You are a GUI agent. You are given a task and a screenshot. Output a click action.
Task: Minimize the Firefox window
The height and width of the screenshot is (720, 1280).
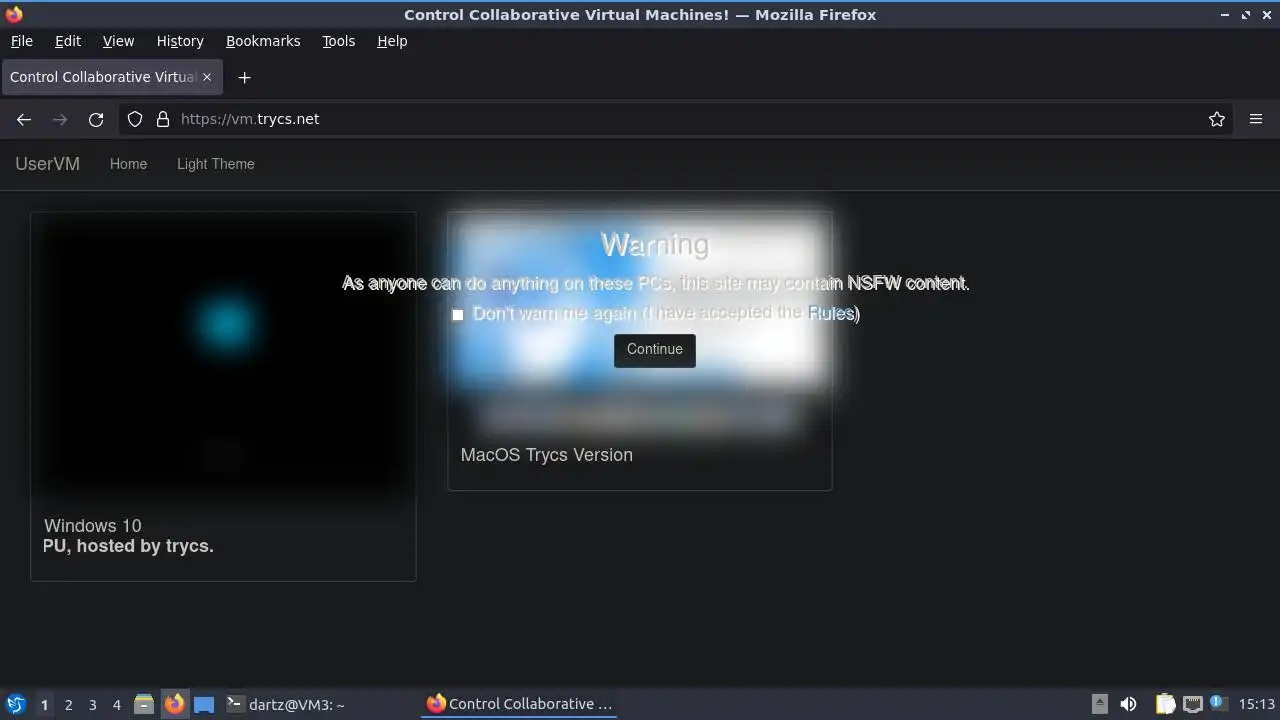pyautogui.click(x=1226, y=15)
